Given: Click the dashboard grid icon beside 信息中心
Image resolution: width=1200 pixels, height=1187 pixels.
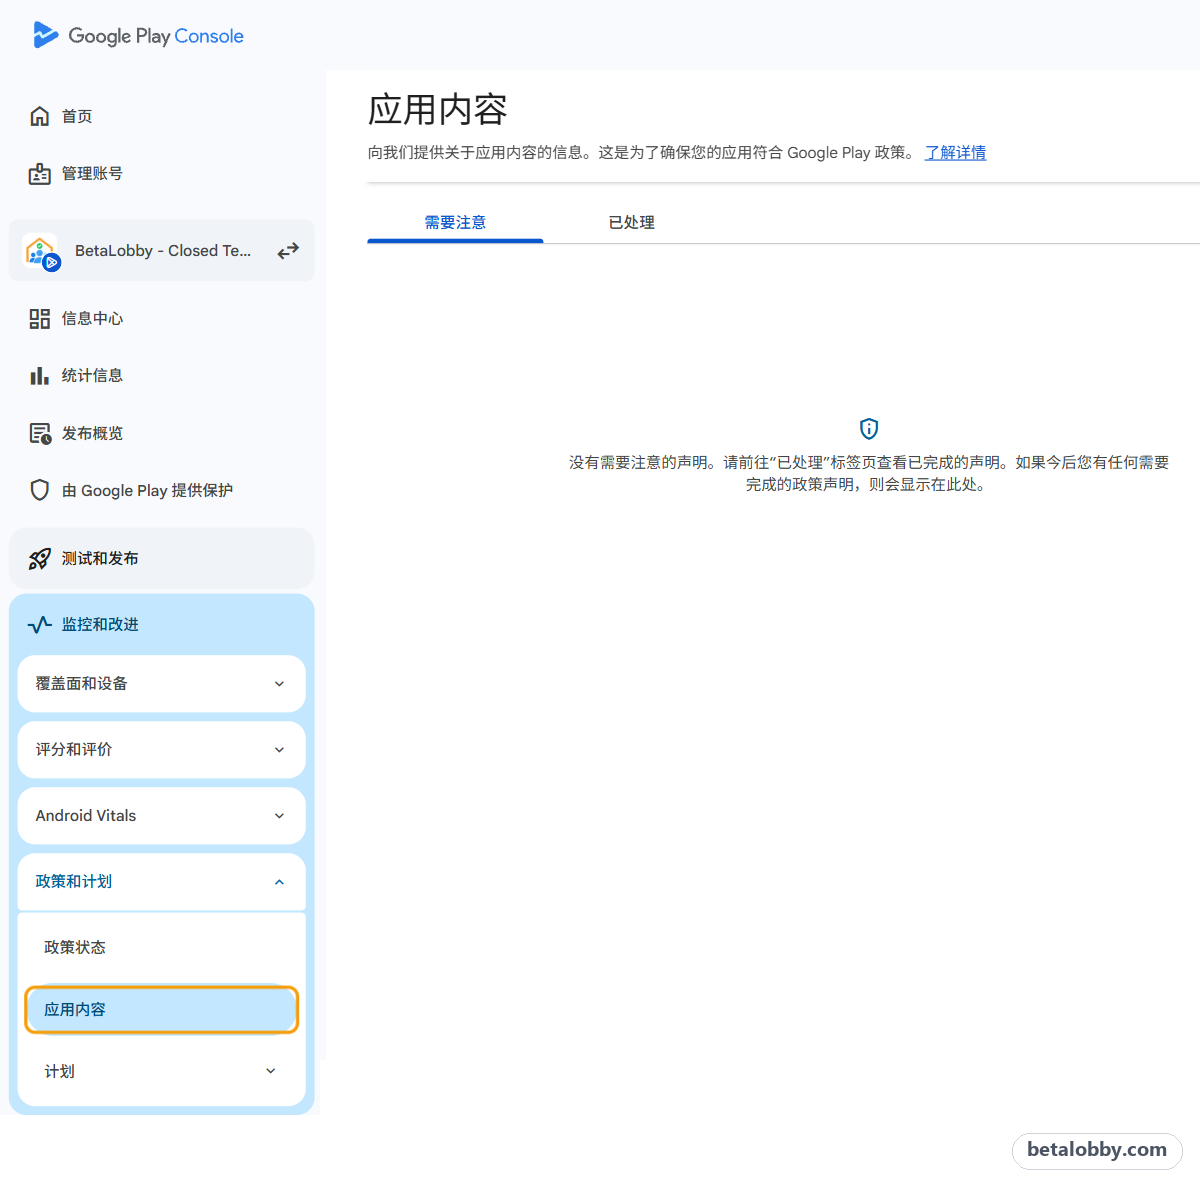Looking at the screenshot, I should pyautogui.click(x=39, y=319).
